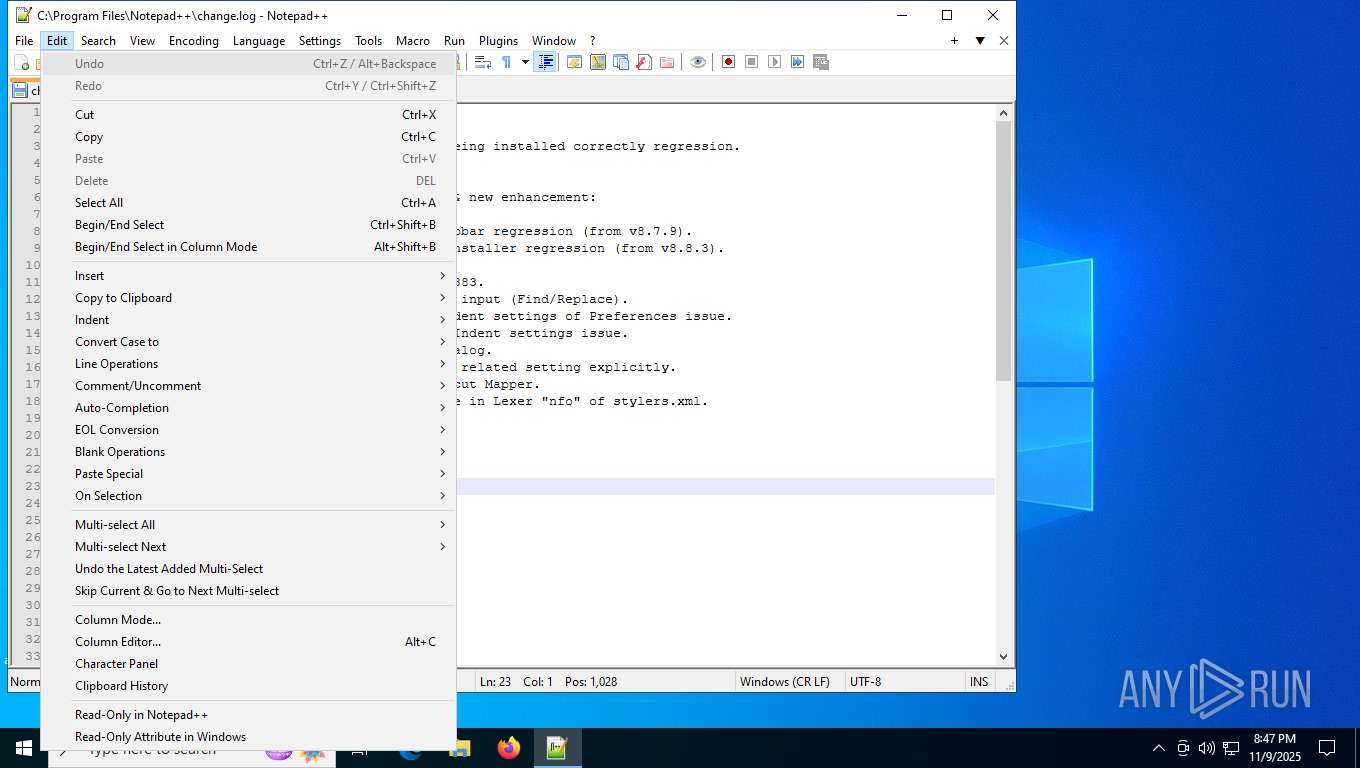
Task: Choose Cut from Edit menu
Action: (x=249, y=115)
